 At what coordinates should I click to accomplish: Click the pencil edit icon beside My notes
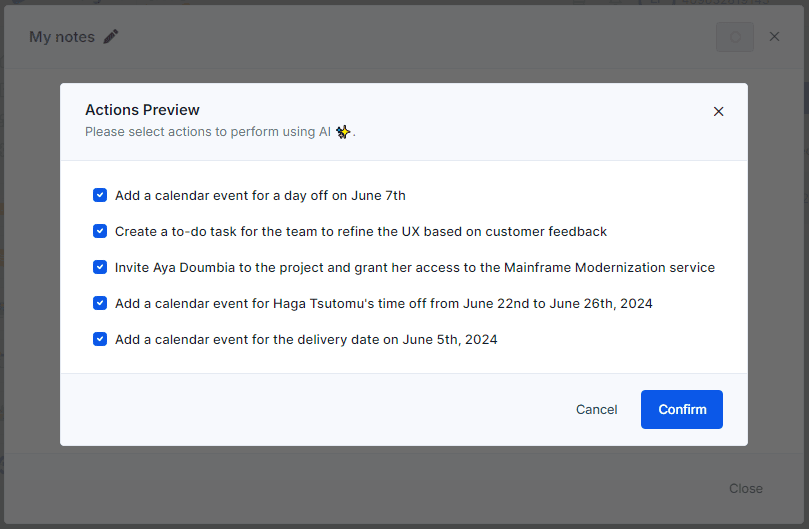110,37
